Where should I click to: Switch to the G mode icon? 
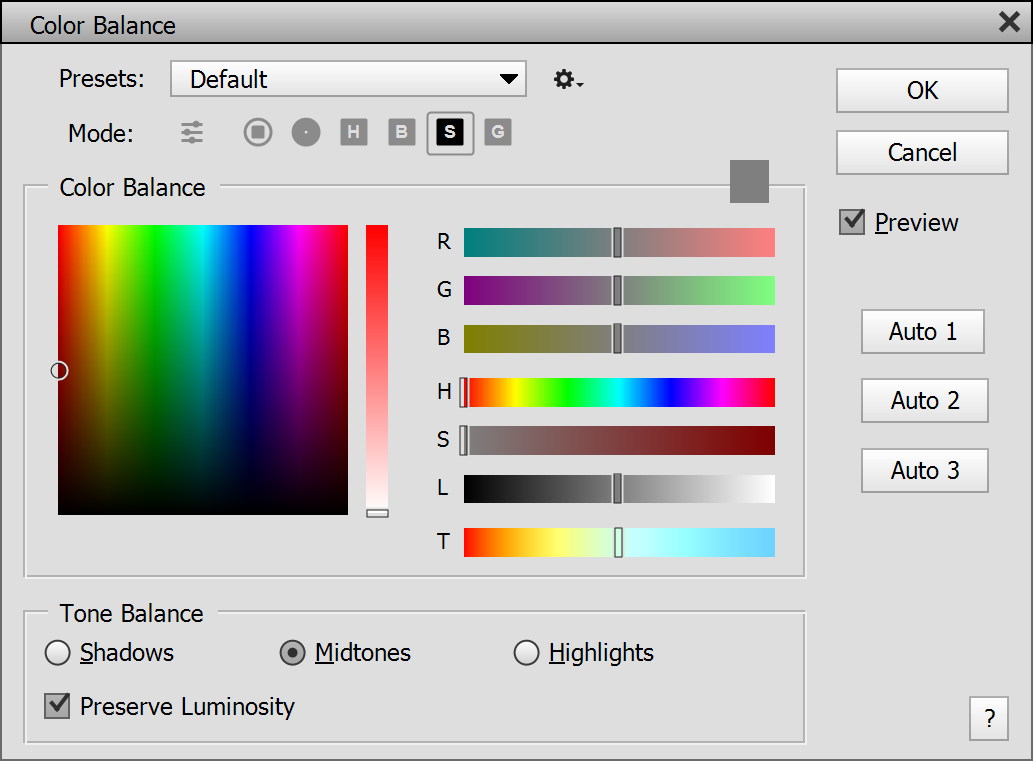[498, 132]
